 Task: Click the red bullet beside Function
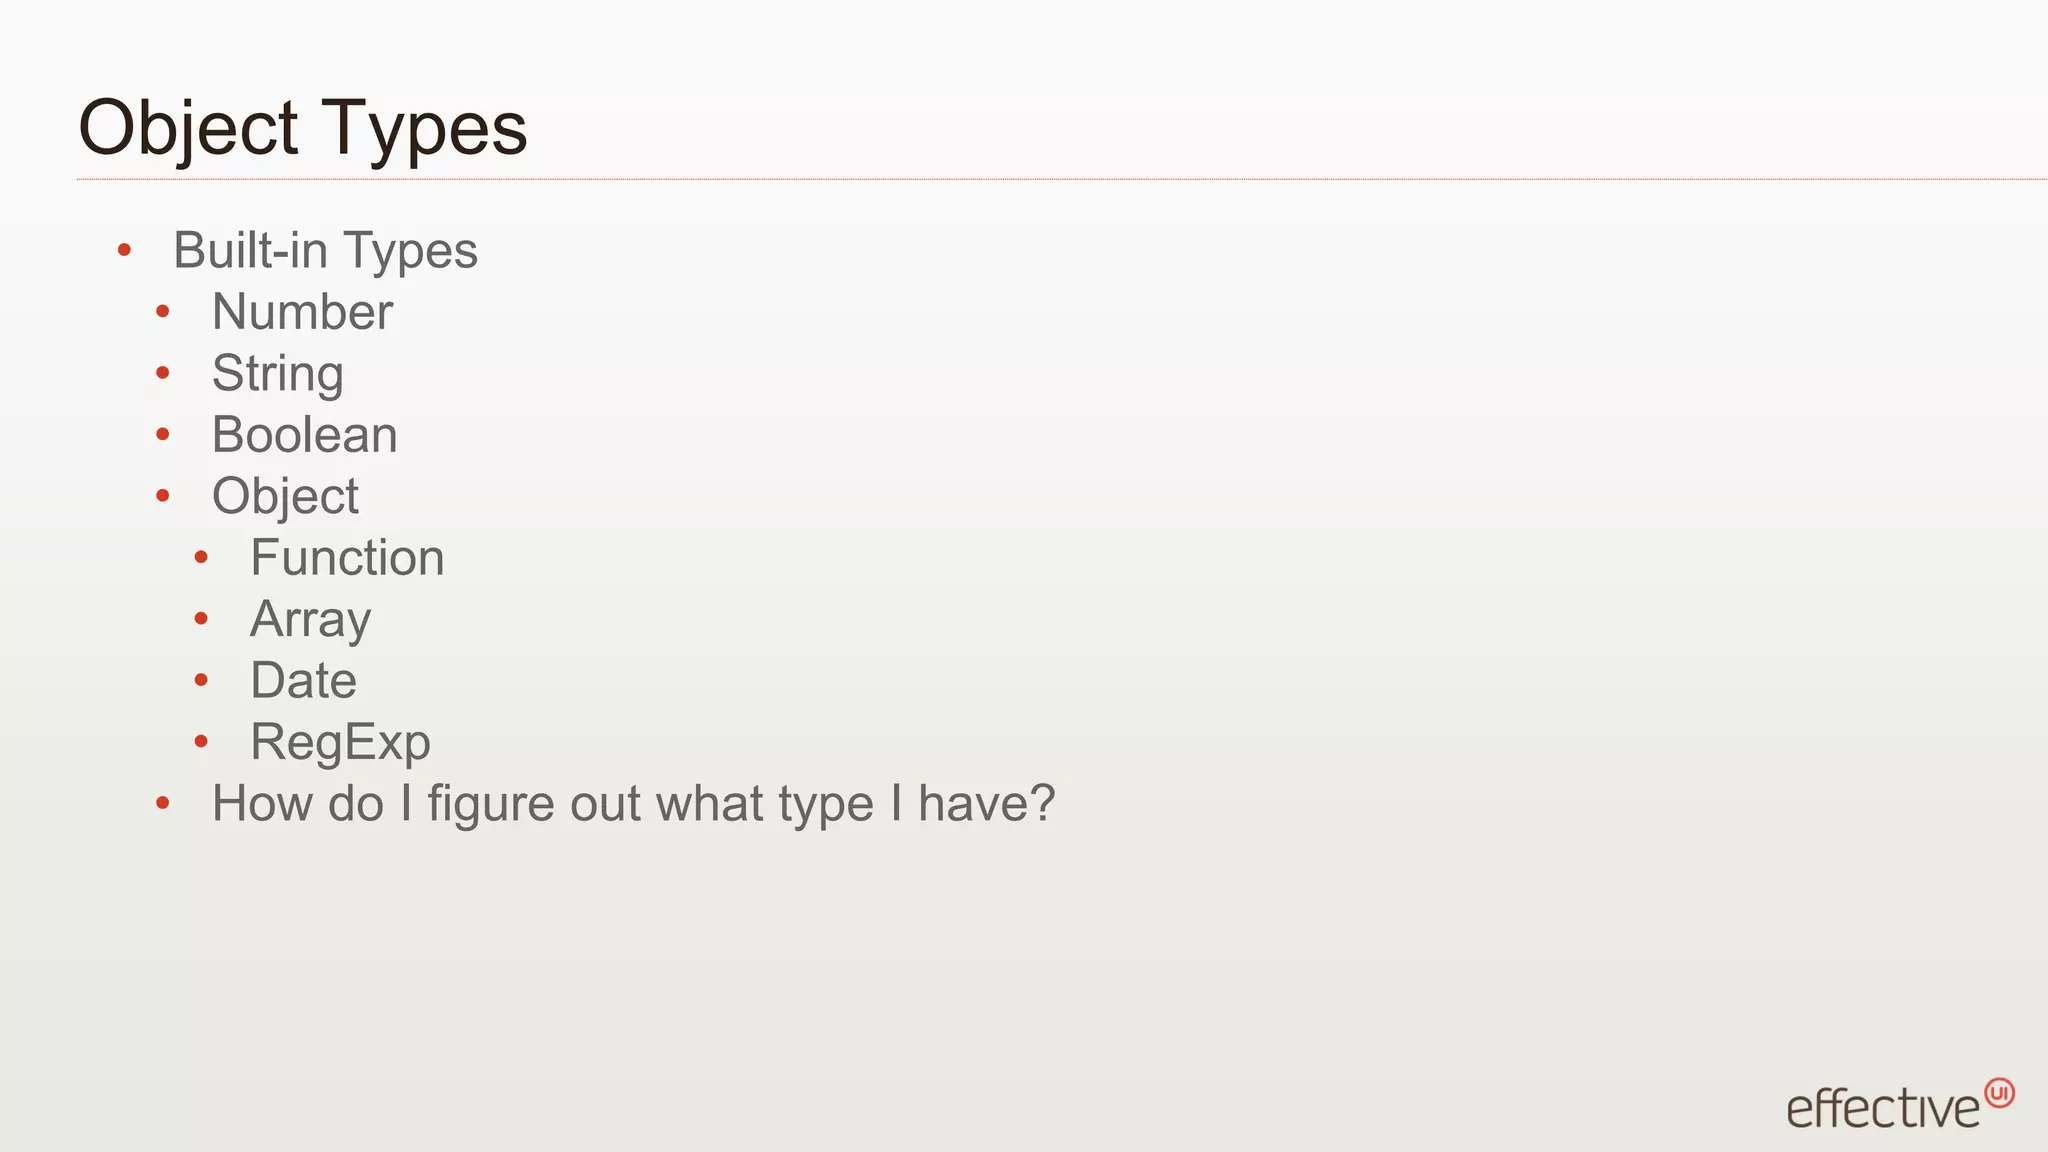click(x=201, y=557)
